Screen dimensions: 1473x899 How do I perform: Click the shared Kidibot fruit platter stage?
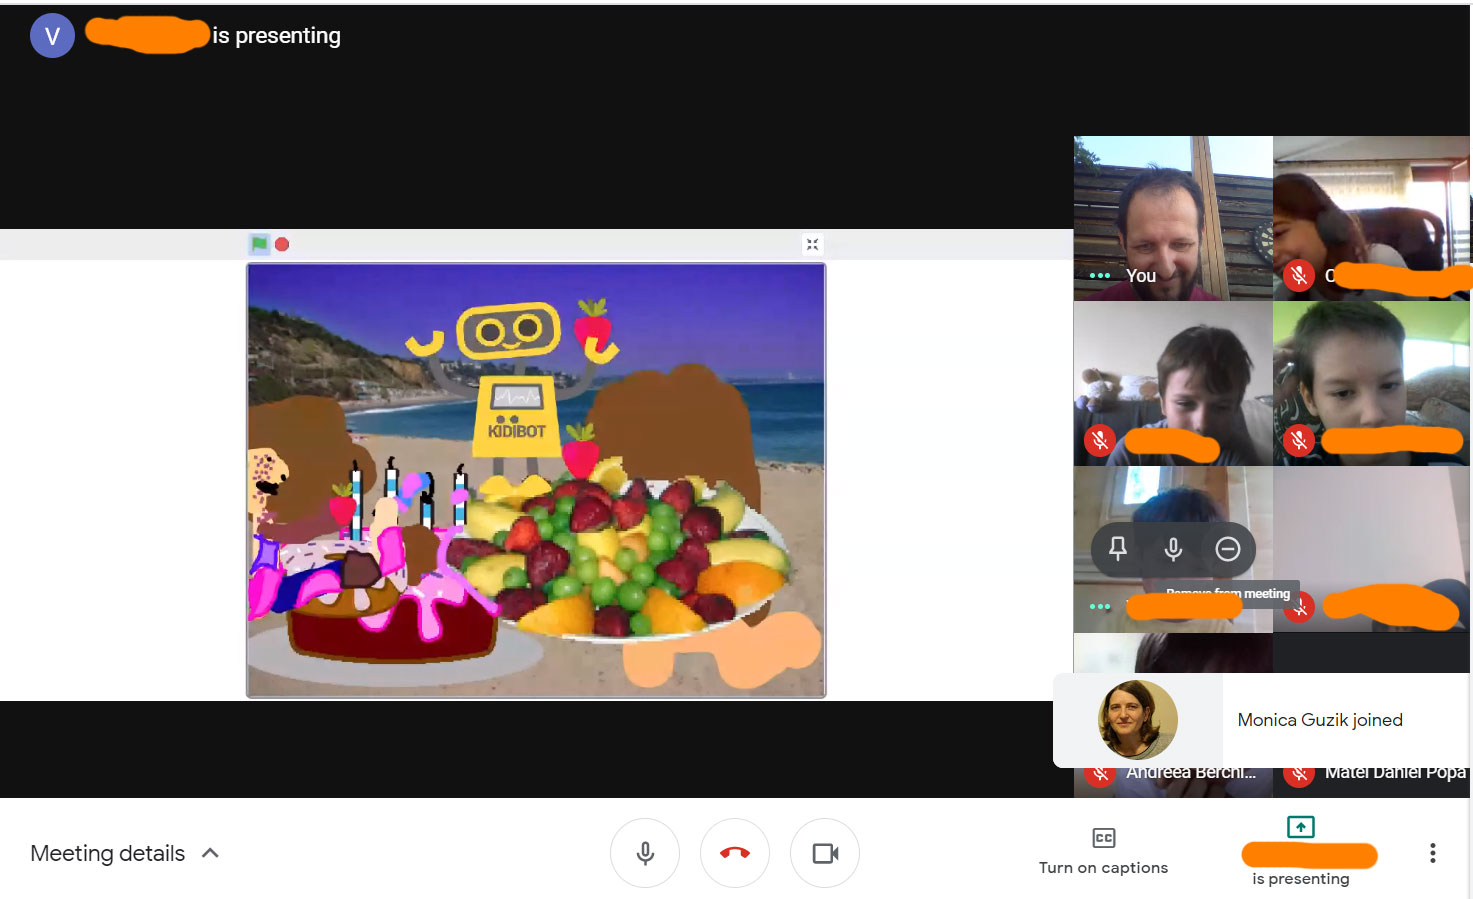(536, 480)
